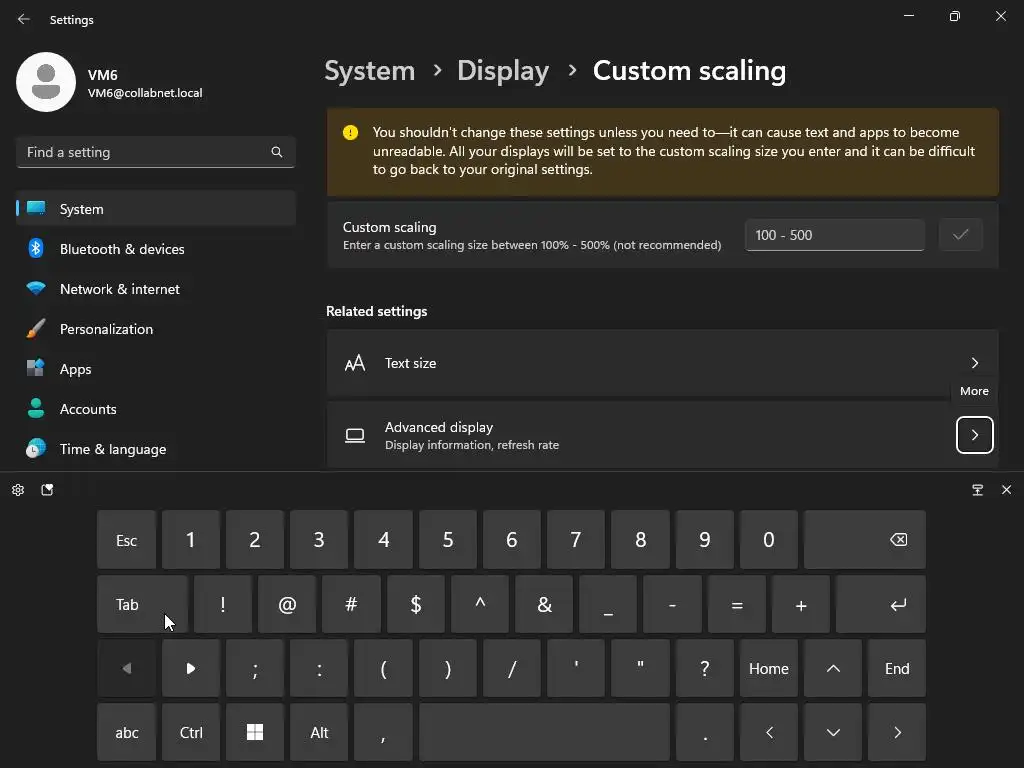Switch keyboard to abc letters layout

click(x=127, y=732)
